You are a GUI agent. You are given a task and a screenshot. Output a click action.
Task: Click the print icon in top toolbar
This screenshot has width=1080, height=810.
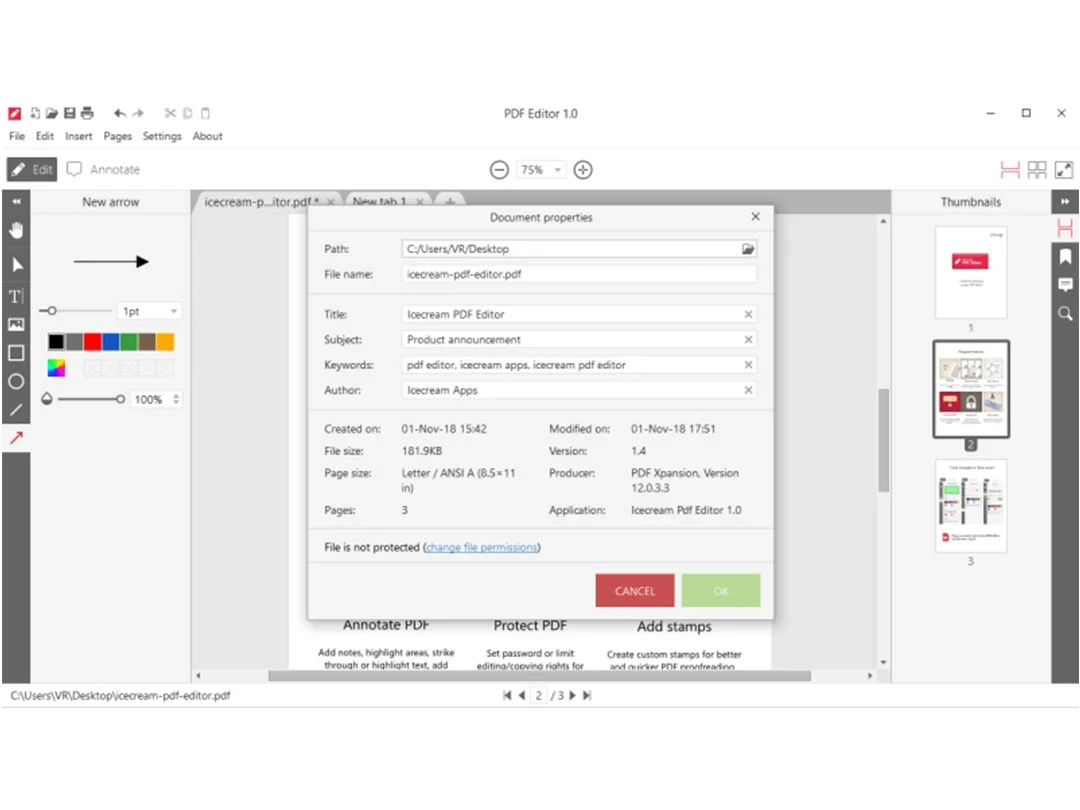click(x=87, y=113)
